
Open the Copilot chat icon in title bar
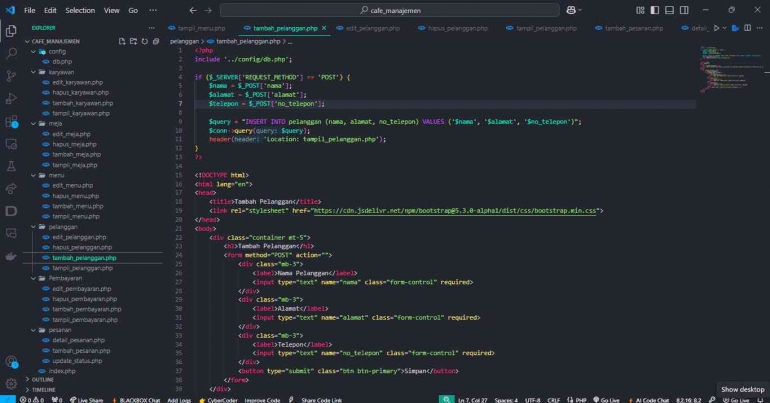(571, 10)
